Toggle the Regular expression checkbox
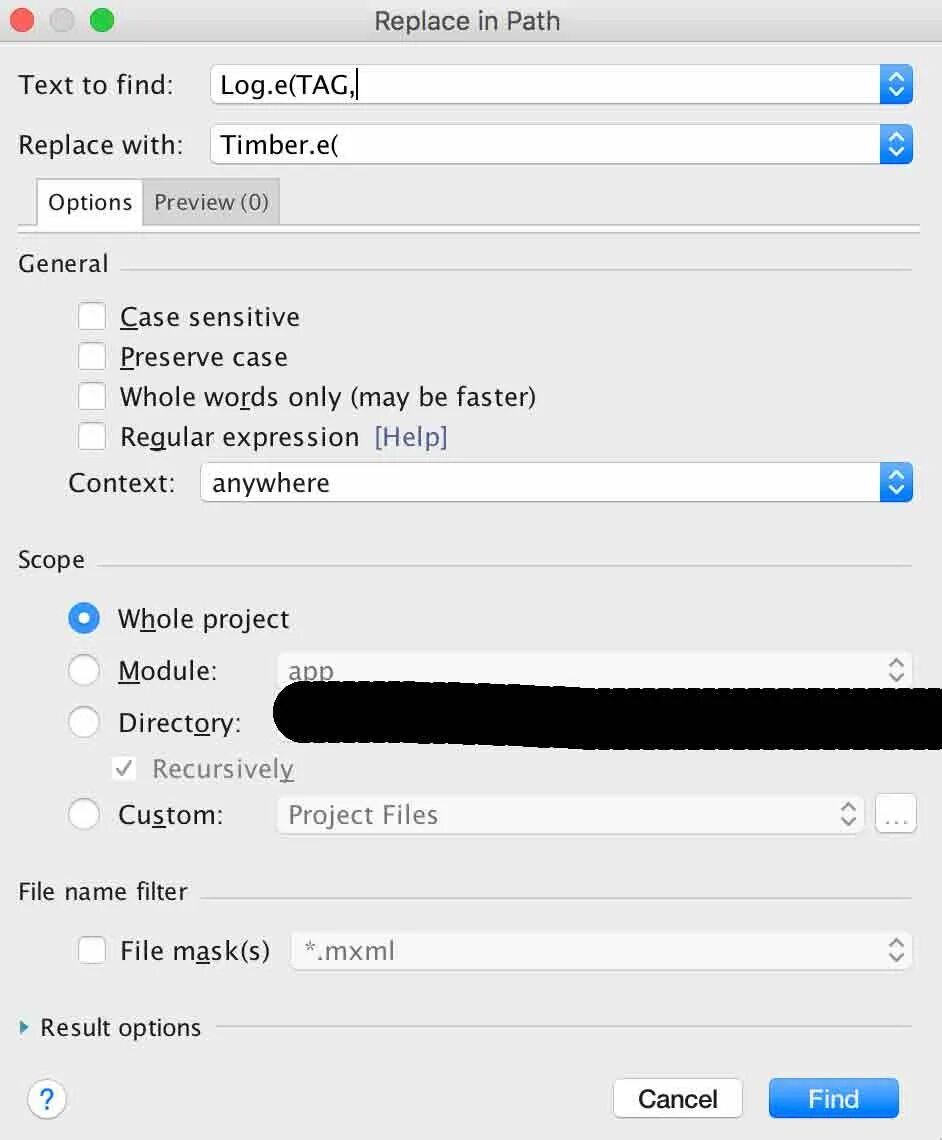Screen dimensions: 942x1140 (92, 436)
